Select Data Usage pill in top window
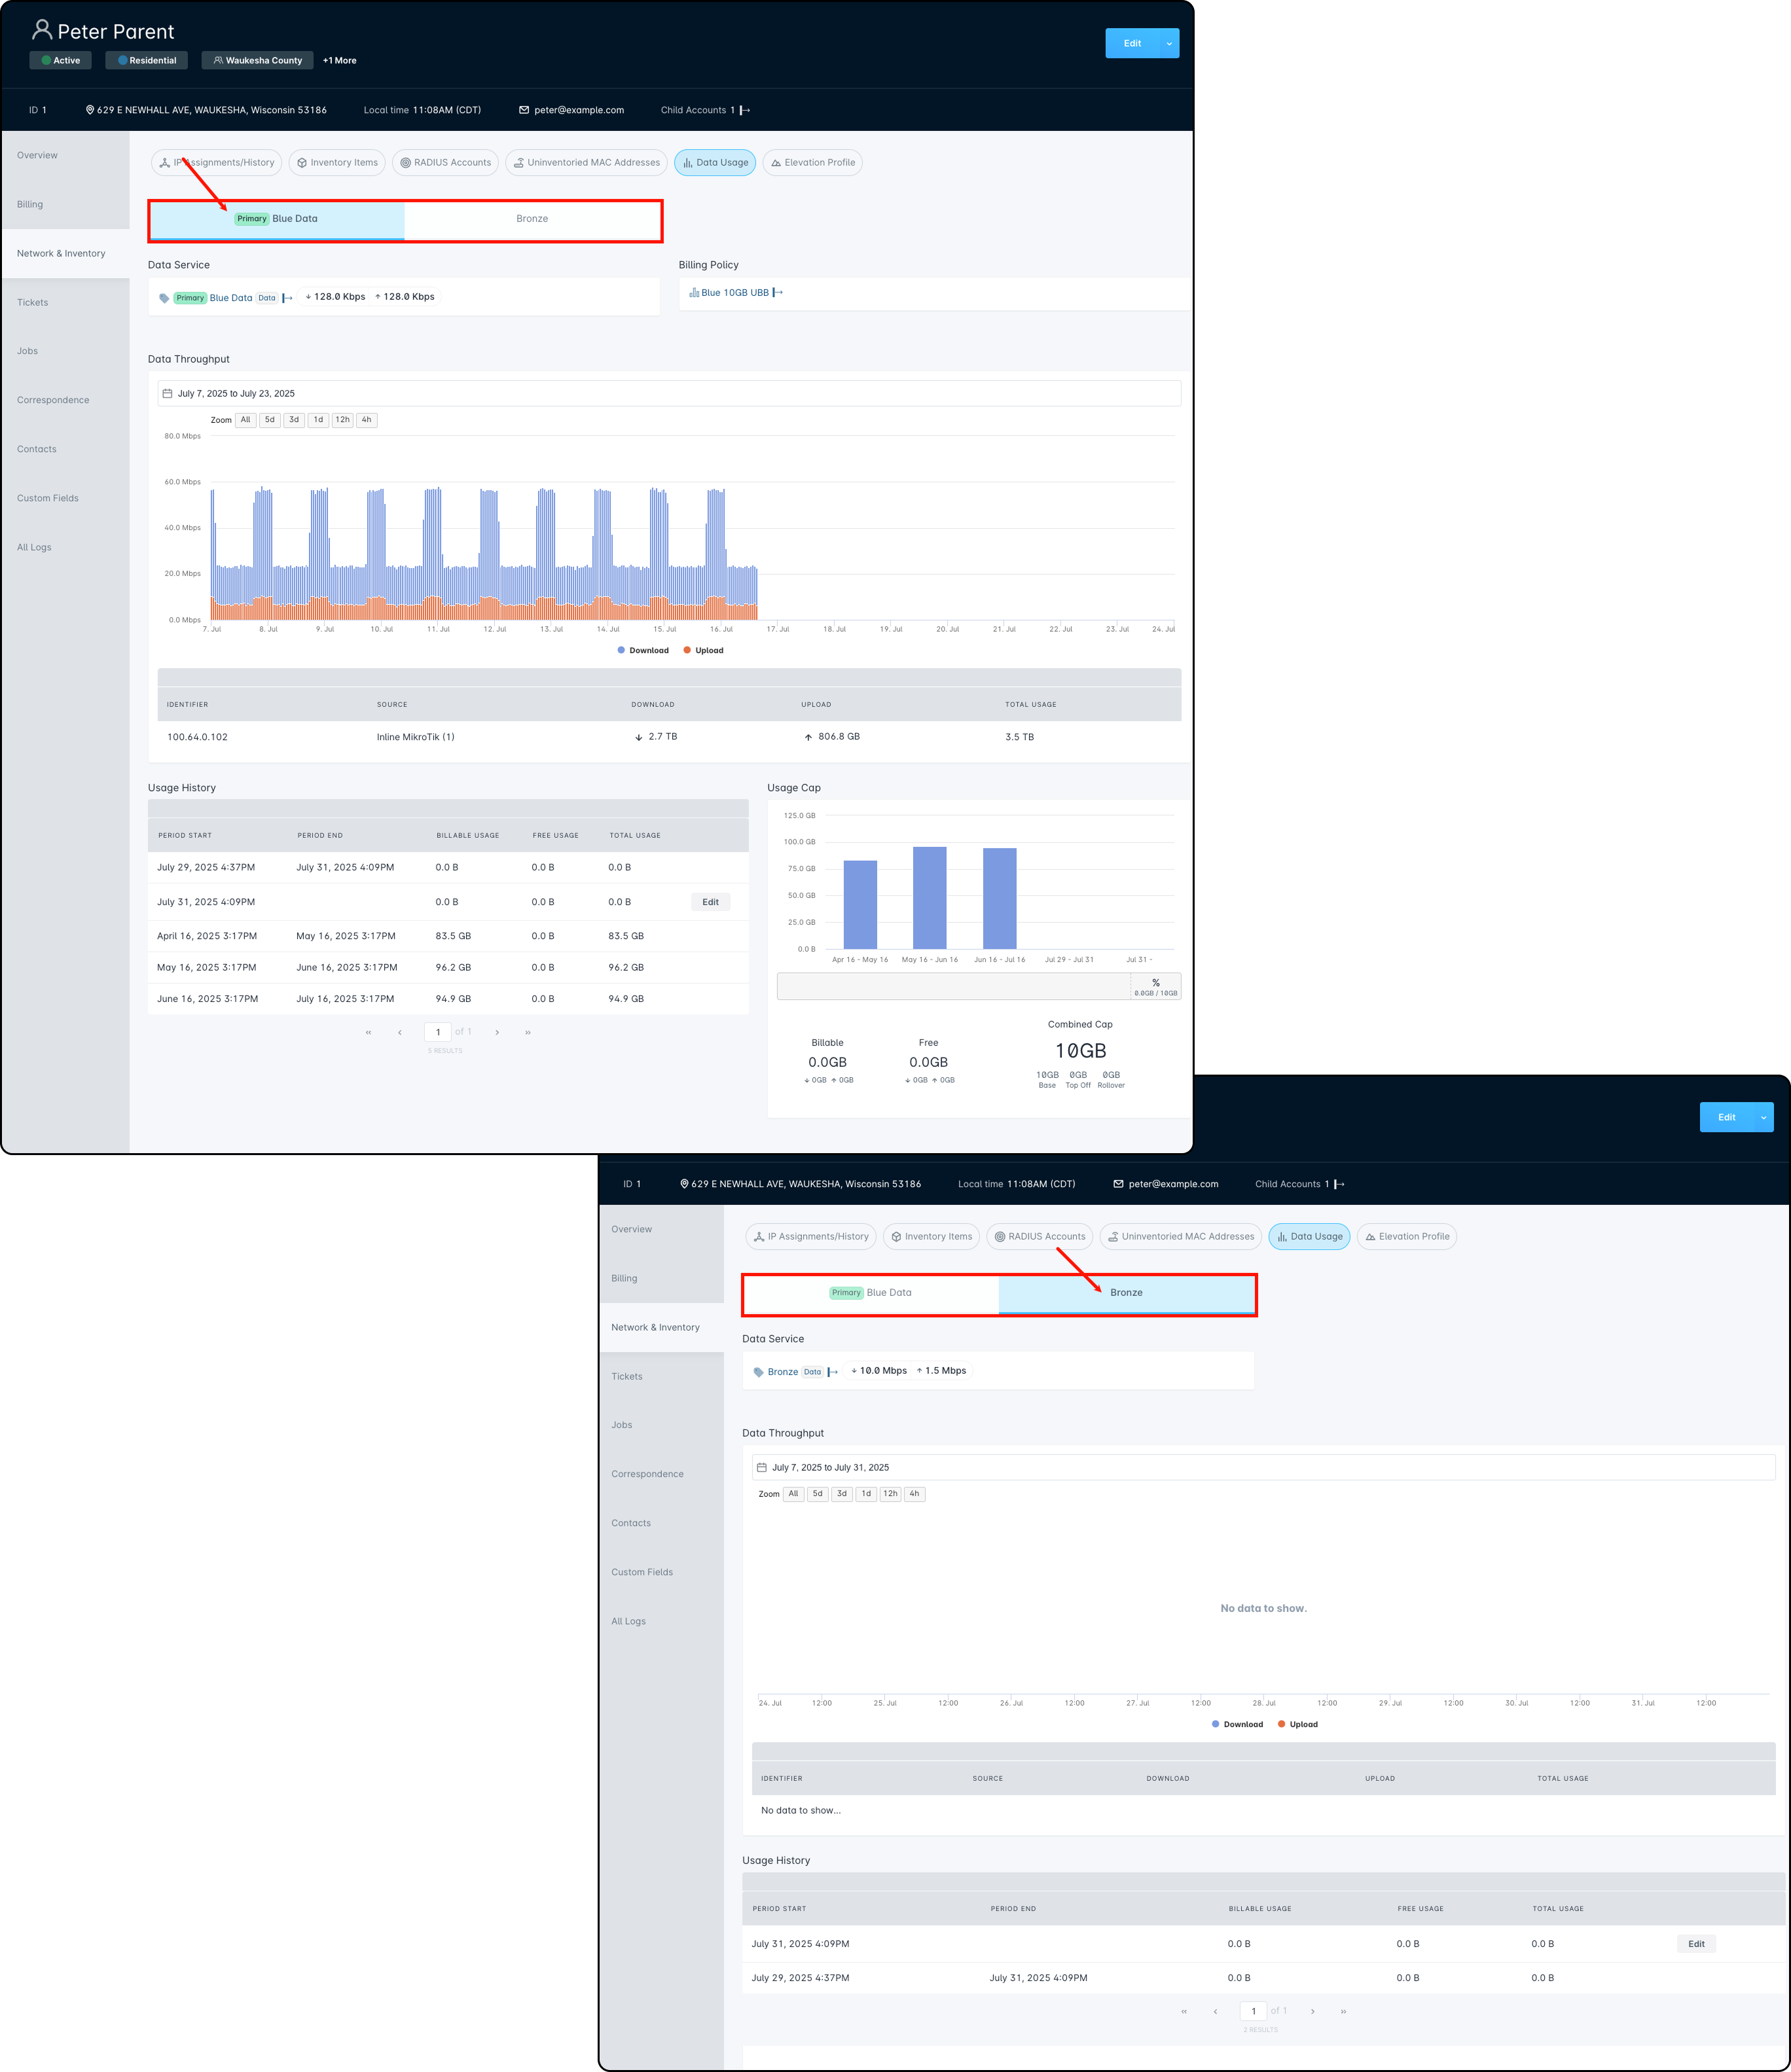 coord(715,162)
